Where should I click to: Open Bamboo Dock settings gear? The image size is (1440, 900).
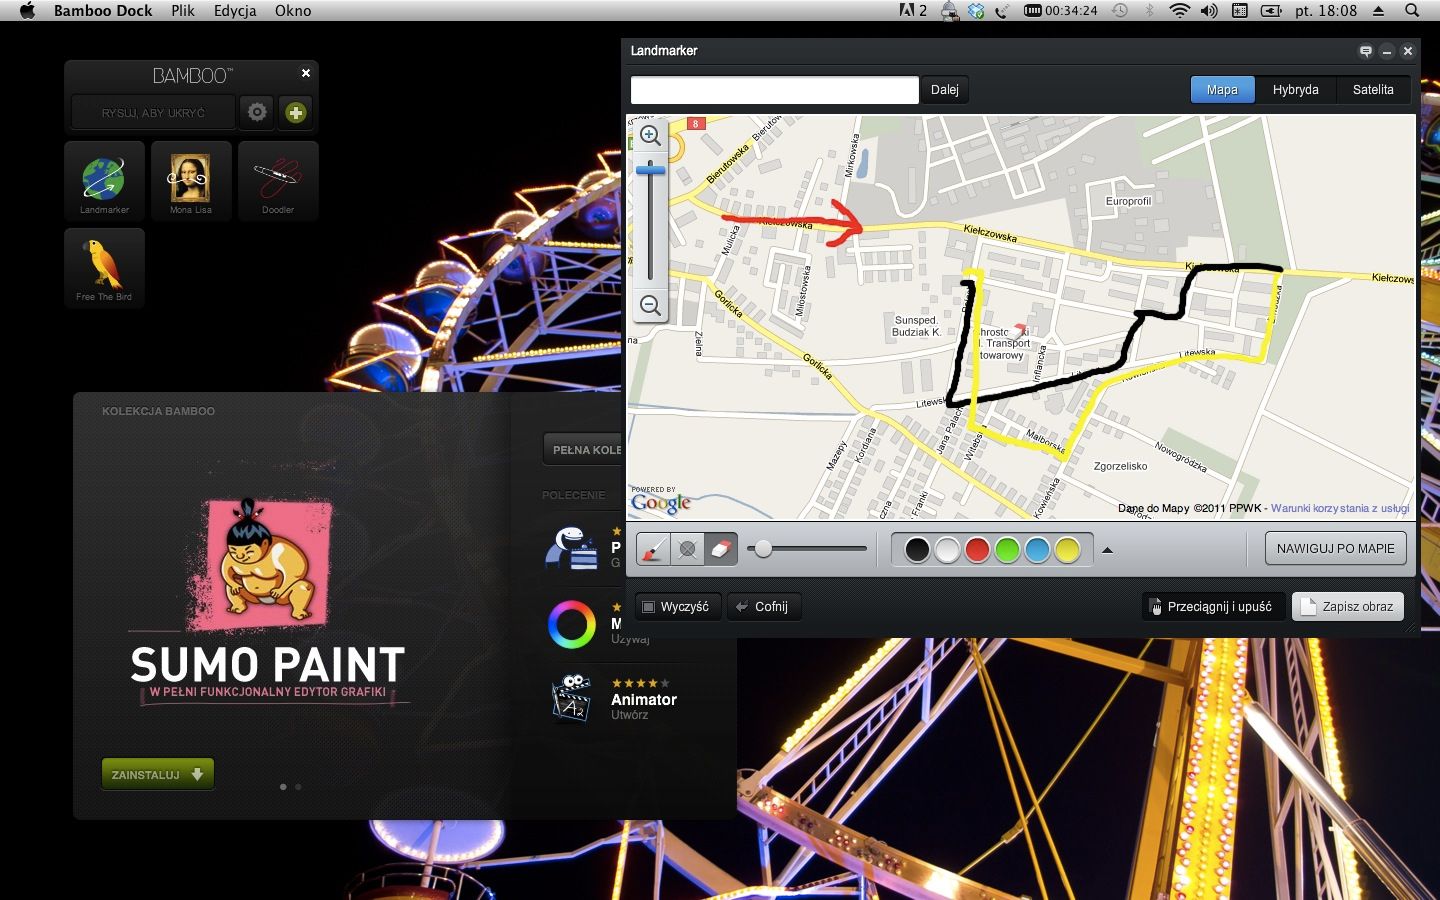click(257, 112)
